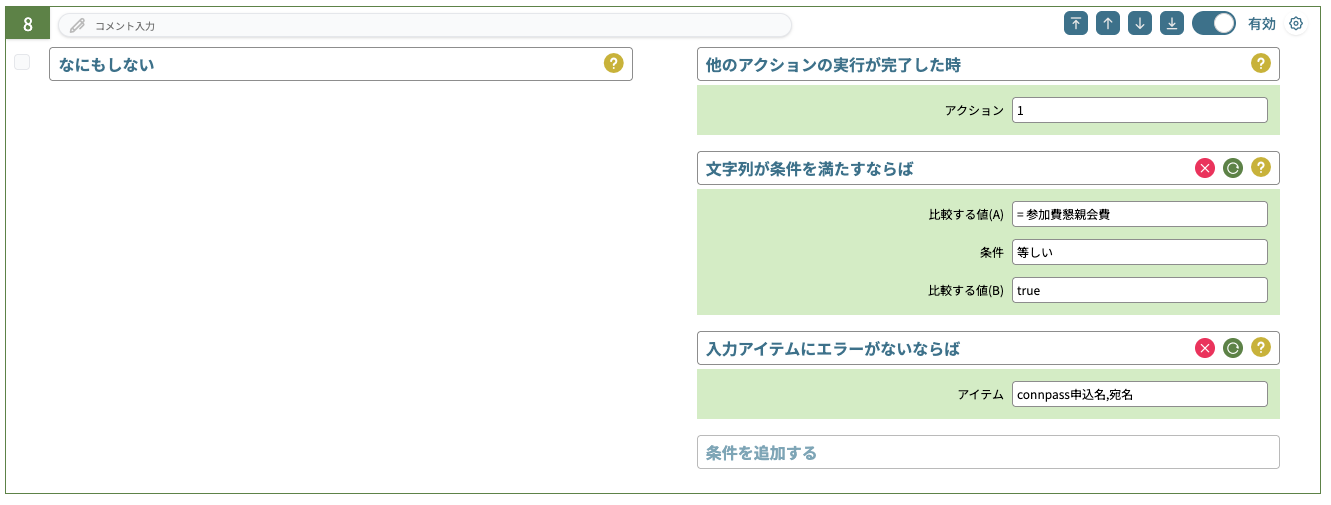Show help for 入力アイテムにエラーがないならば
The width and height of the screenshot is (1331, 505).
(x=1261, y=348)
